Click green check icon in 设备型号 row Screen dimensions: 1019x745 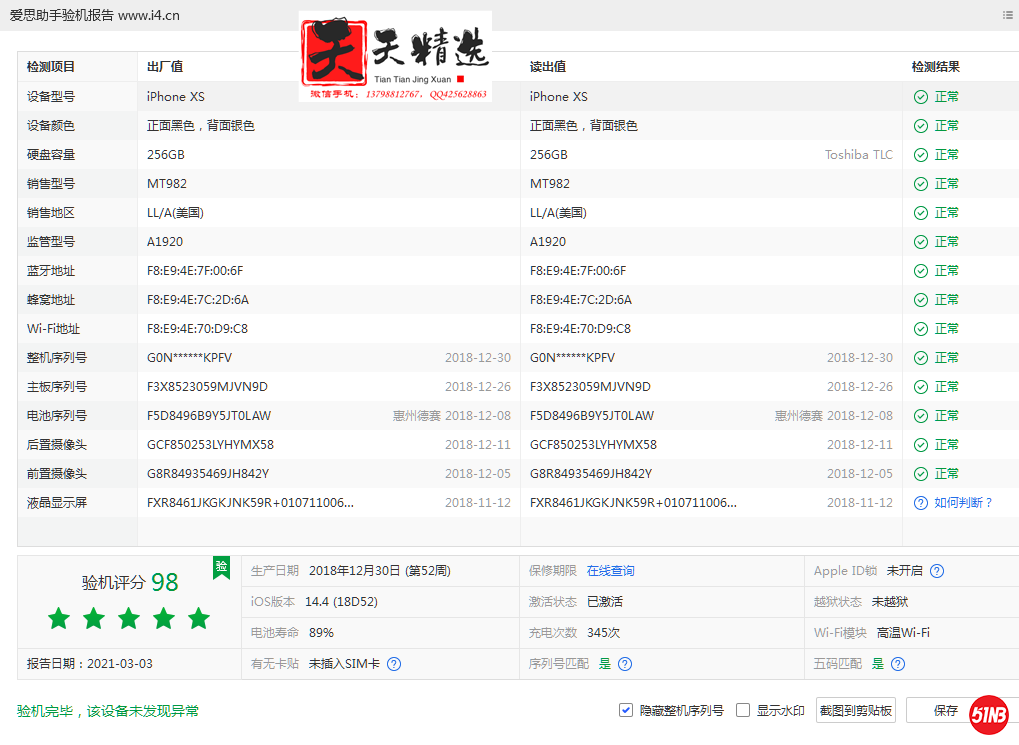tap(920, 97)
